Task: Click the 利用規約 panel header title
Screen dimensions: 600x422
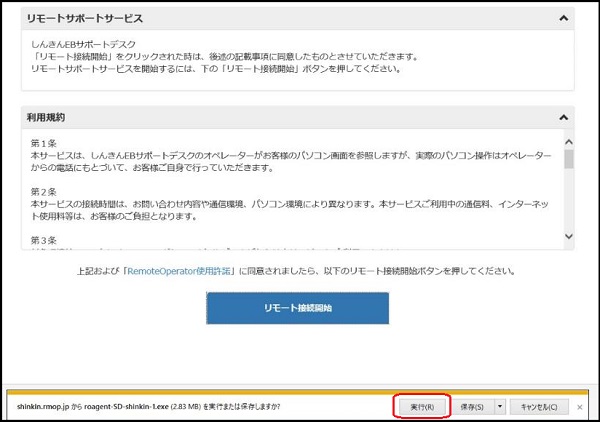Action: (x=47, y=117)
